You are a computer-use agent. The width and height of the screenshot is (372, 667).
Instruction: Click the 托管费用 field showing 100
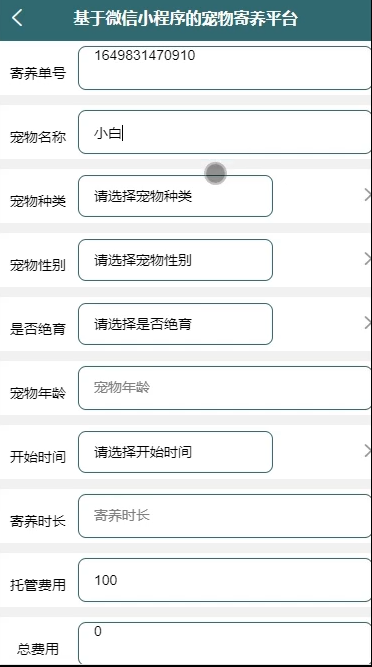(x=225, y=580)
